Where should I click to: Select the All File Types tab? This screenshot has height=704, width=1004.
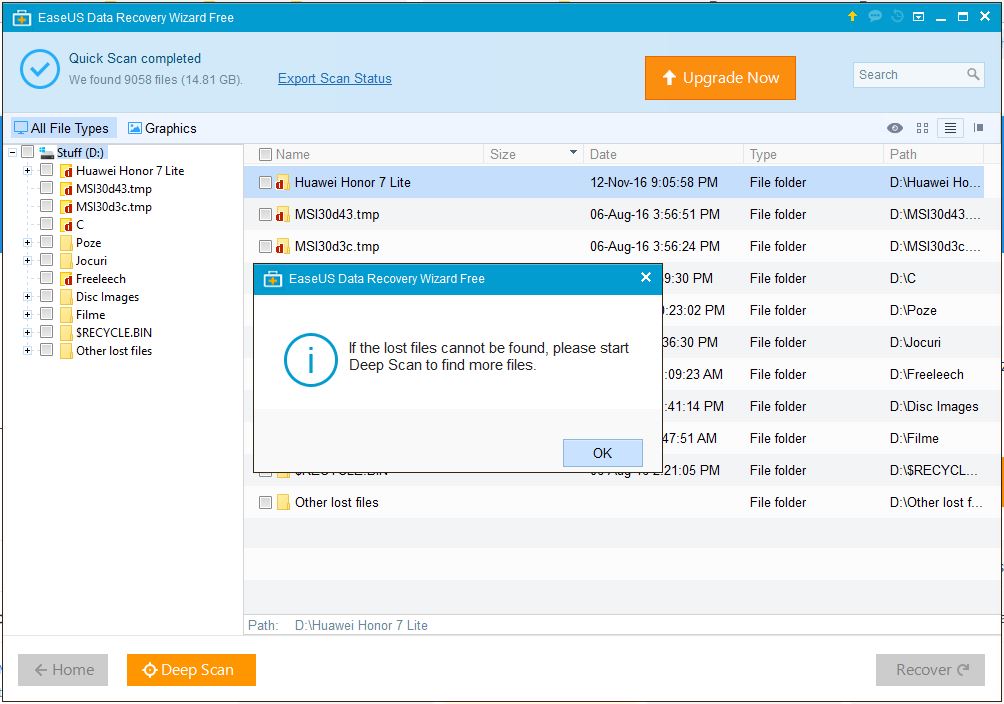tap(62, 128)
